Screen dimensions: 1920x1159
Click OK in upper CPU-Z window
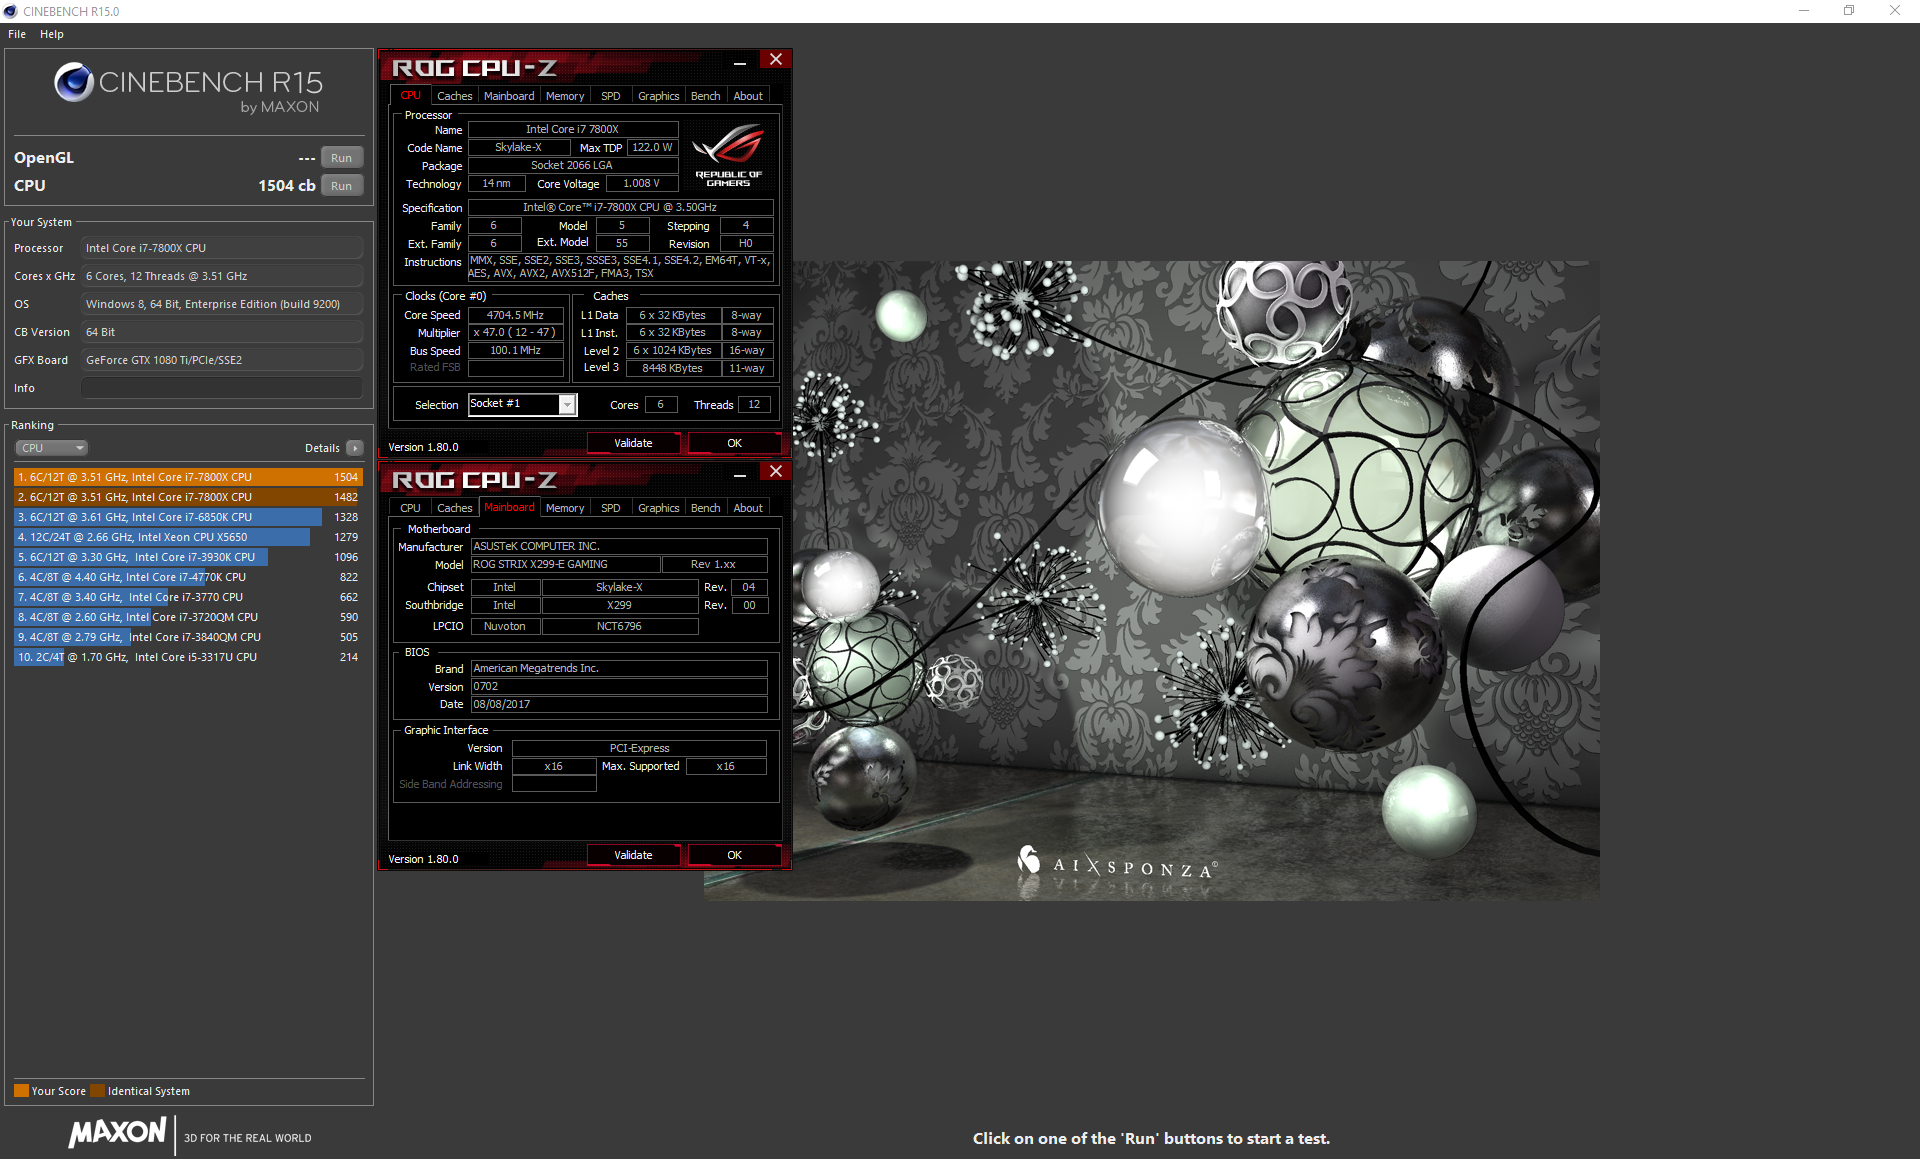point(734,443)
